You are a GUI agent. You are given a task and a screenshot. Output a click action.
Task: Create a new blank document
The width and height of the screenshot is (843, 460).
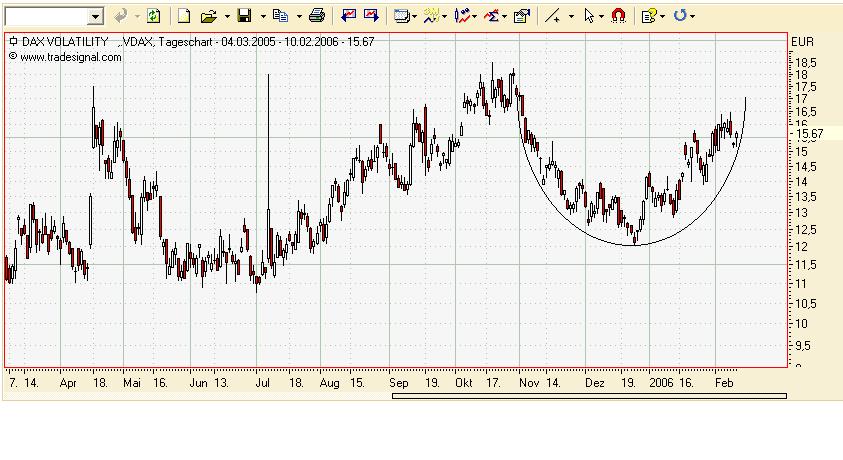point(184,17)
